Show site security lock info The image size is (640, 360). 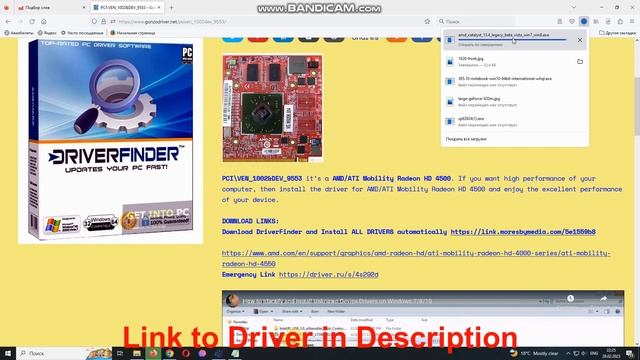pyautogui.click(x=103, y=21)
